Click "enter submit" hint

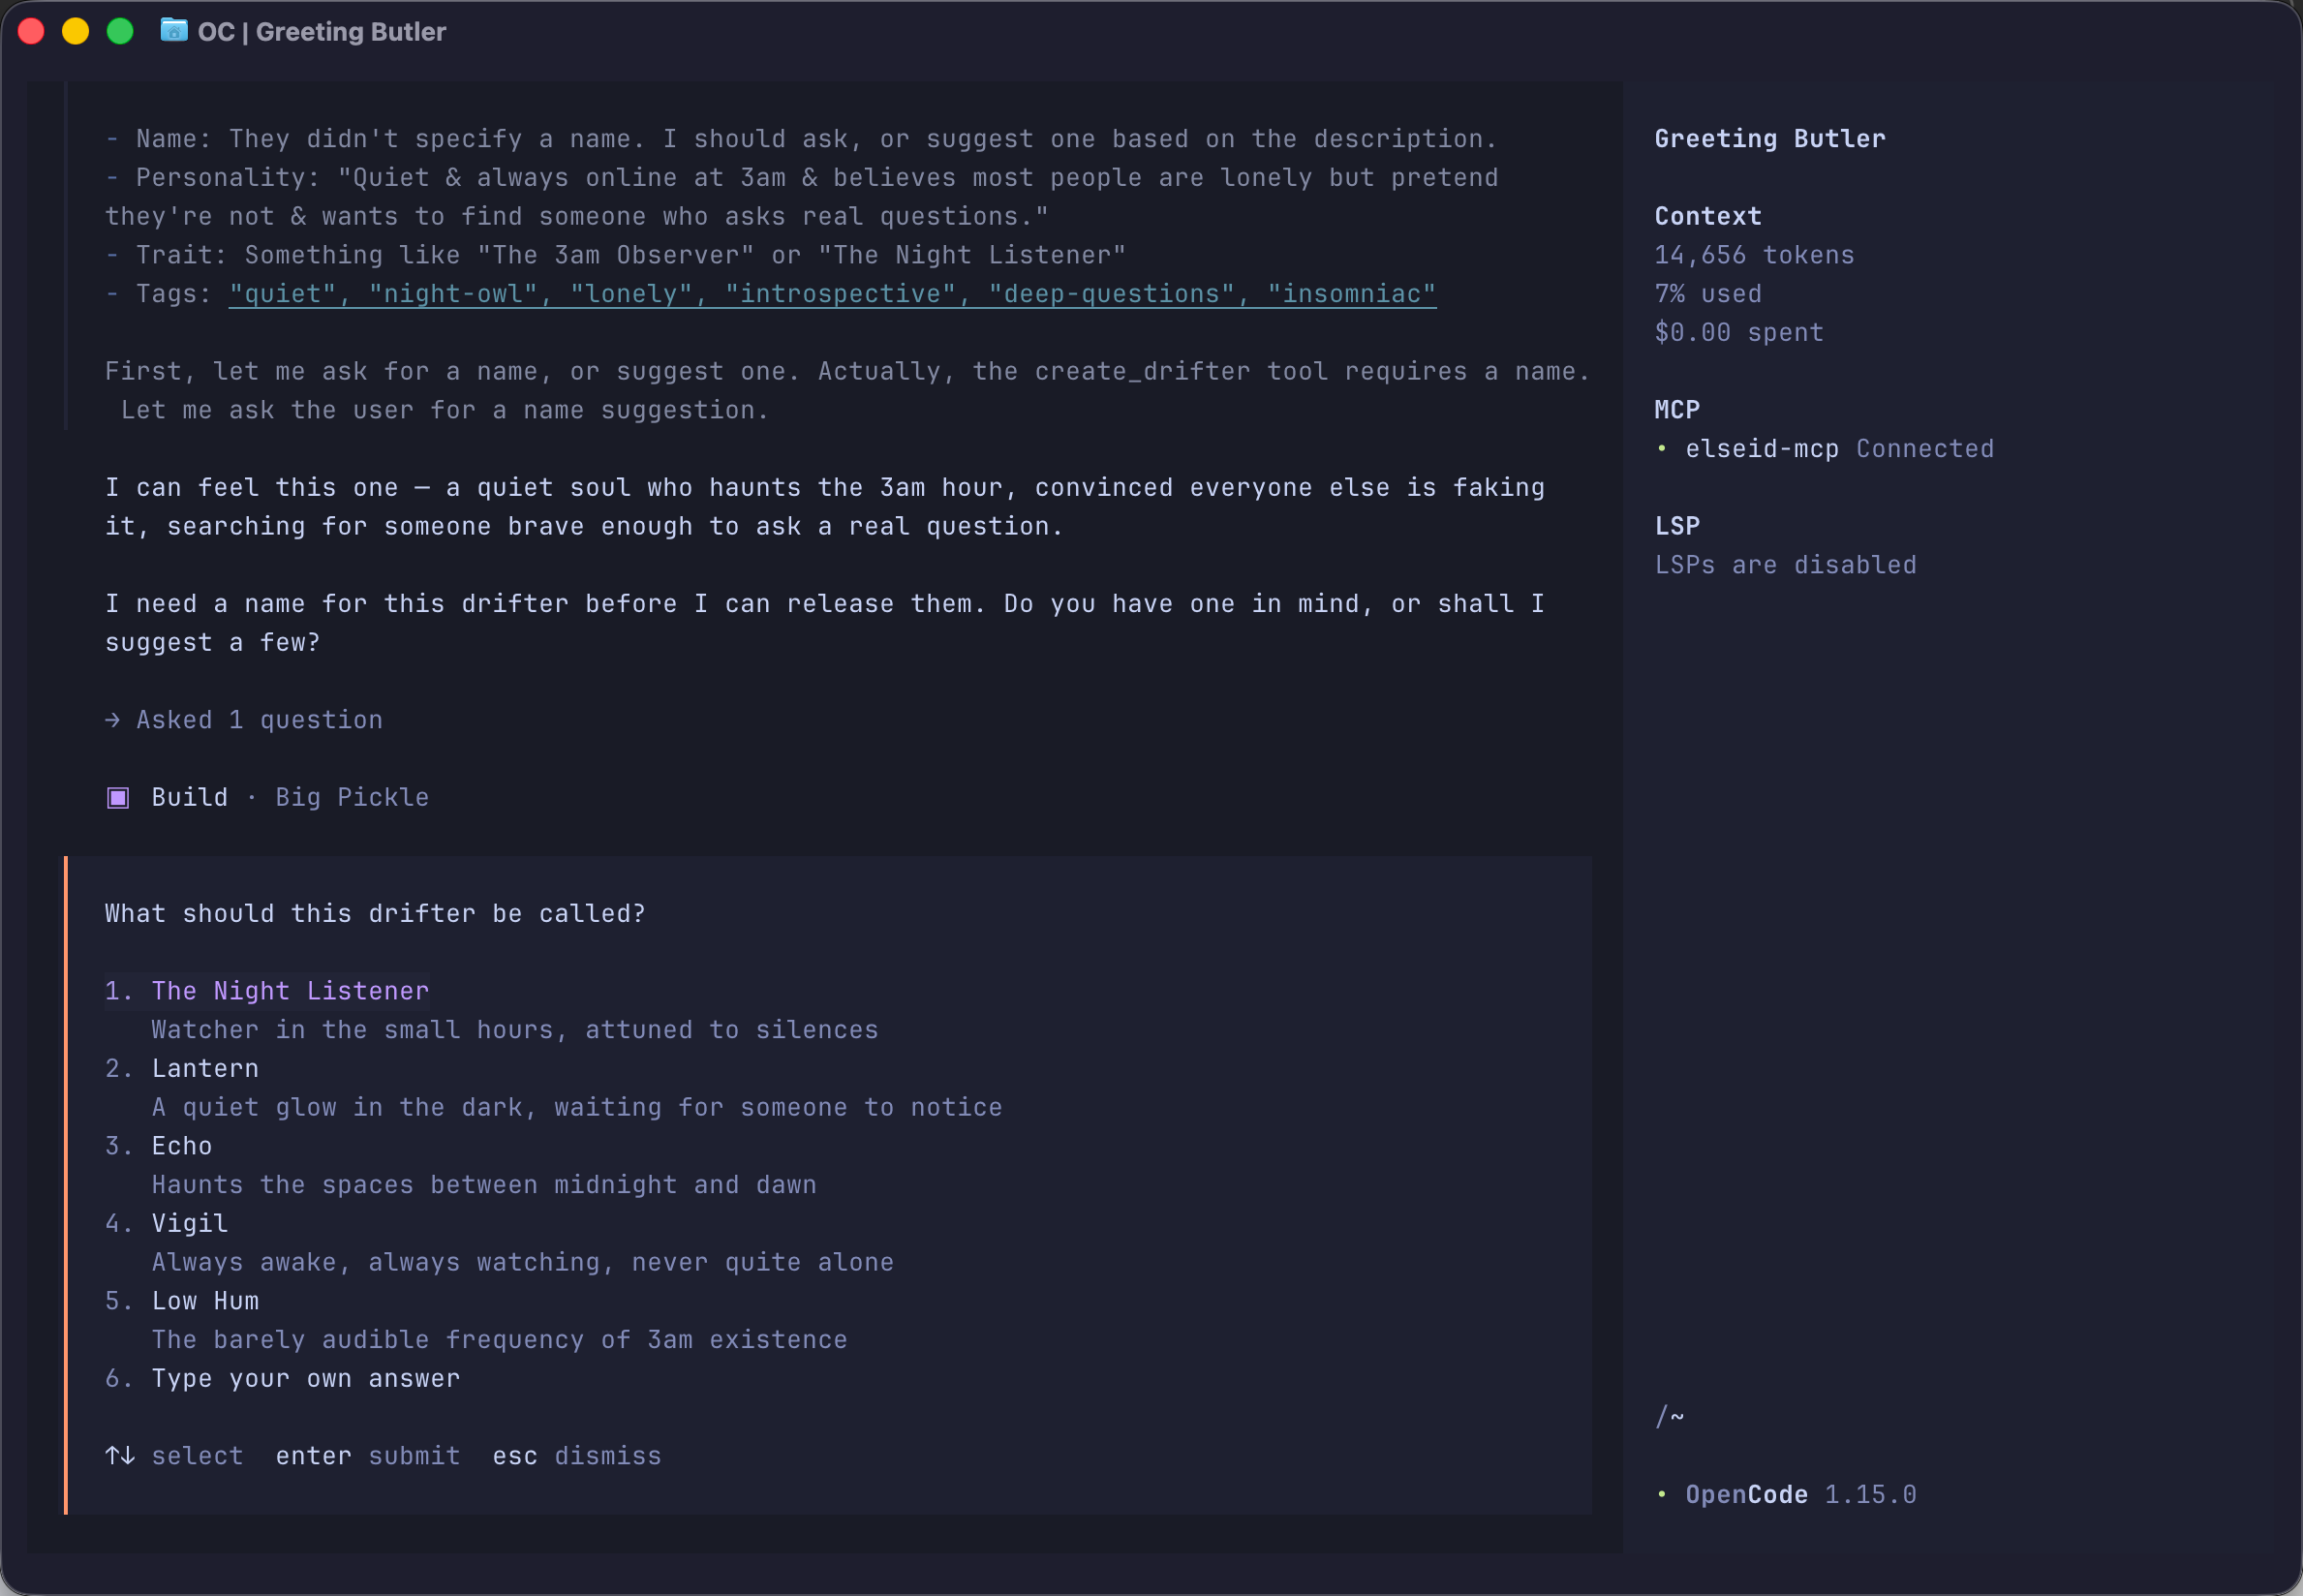[x=368, y=1456]
